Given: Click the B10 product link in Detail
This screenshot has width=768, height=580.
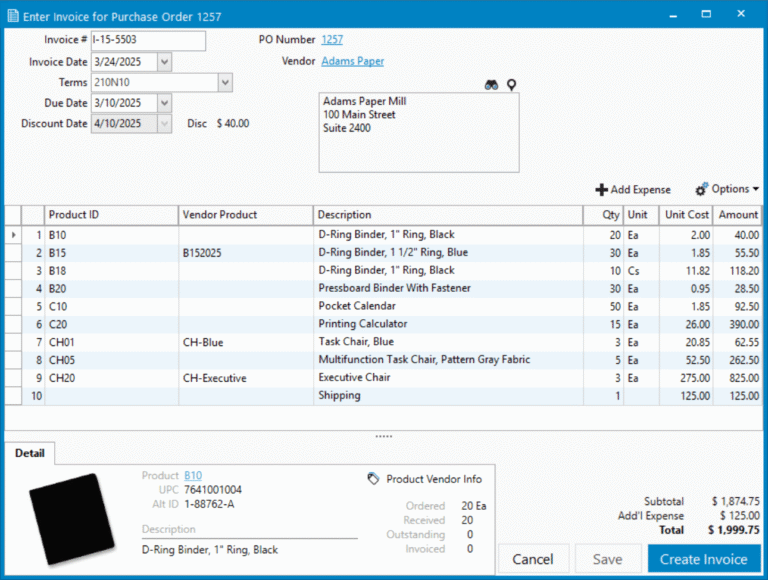Looking at the screenshot, I should click(x=193, y=476).
